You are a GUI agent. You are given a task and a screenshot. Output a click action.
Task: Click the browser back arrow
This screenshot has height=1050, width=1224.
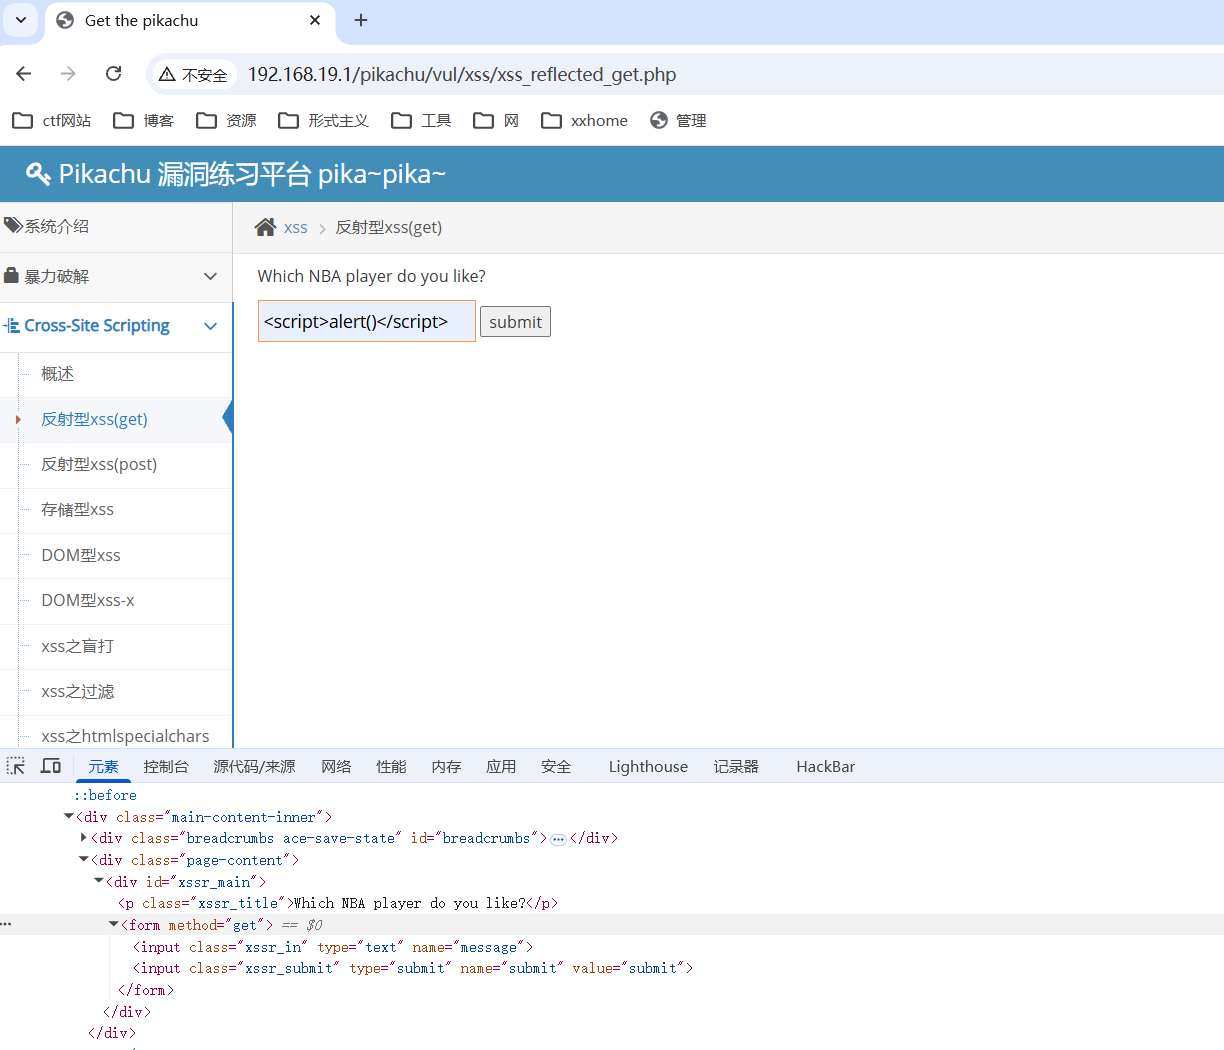(24, 74)
